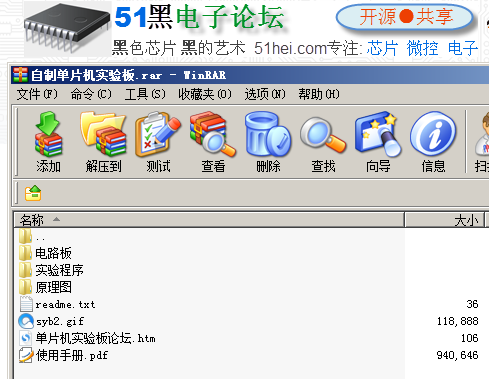This screenshot has width=489, height=379.
Task: Click the size value 36
Action: pyautogui.click(x=472, y=304)
